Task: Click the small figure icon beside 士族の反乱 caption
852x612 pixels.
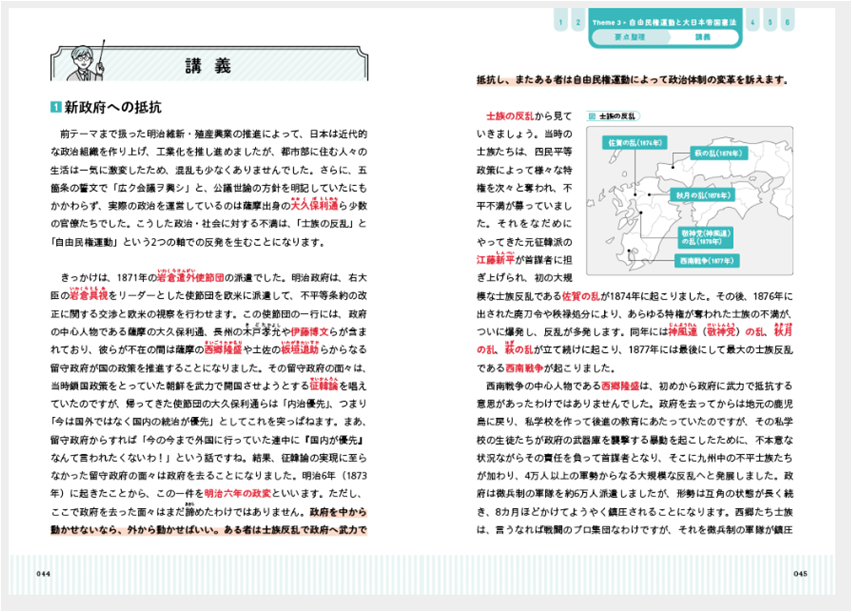Action: tap(593, 116)
